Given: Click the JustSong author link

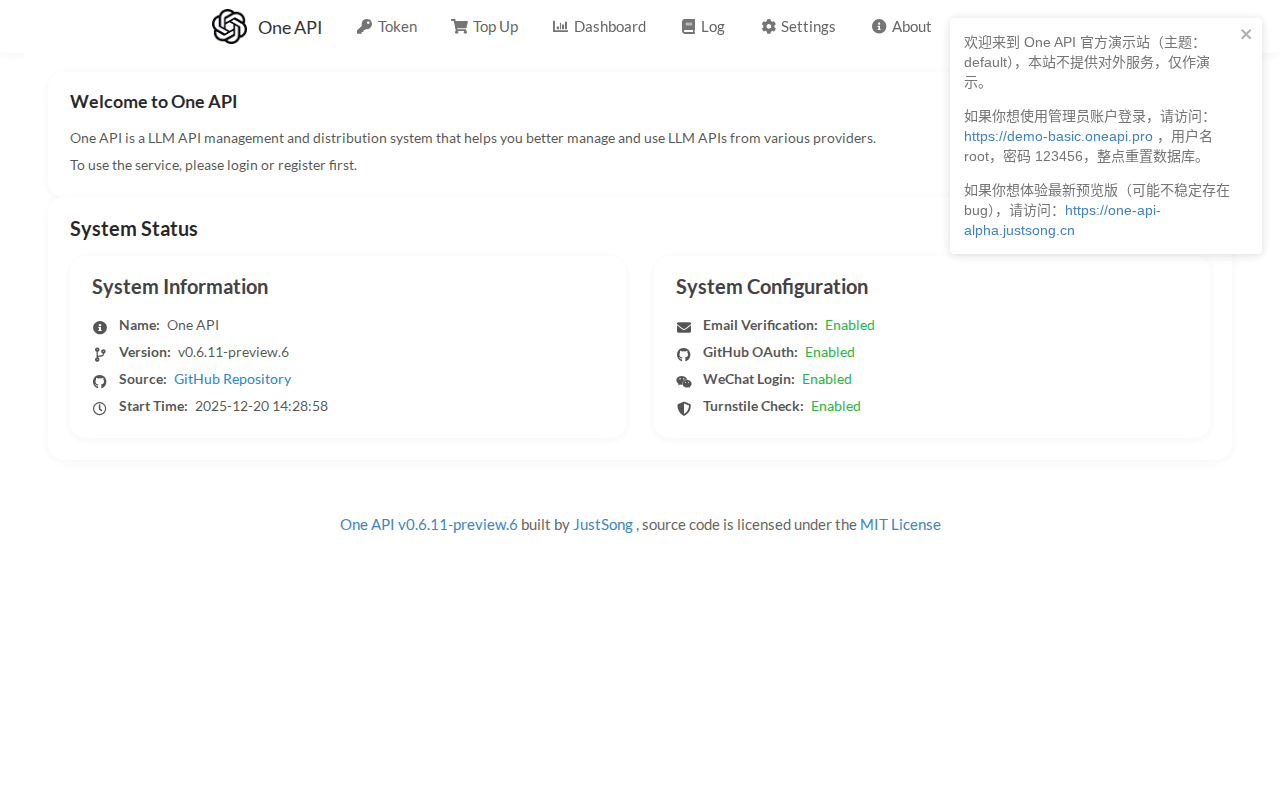Looking at the screenshot, I should click(603, 524).
